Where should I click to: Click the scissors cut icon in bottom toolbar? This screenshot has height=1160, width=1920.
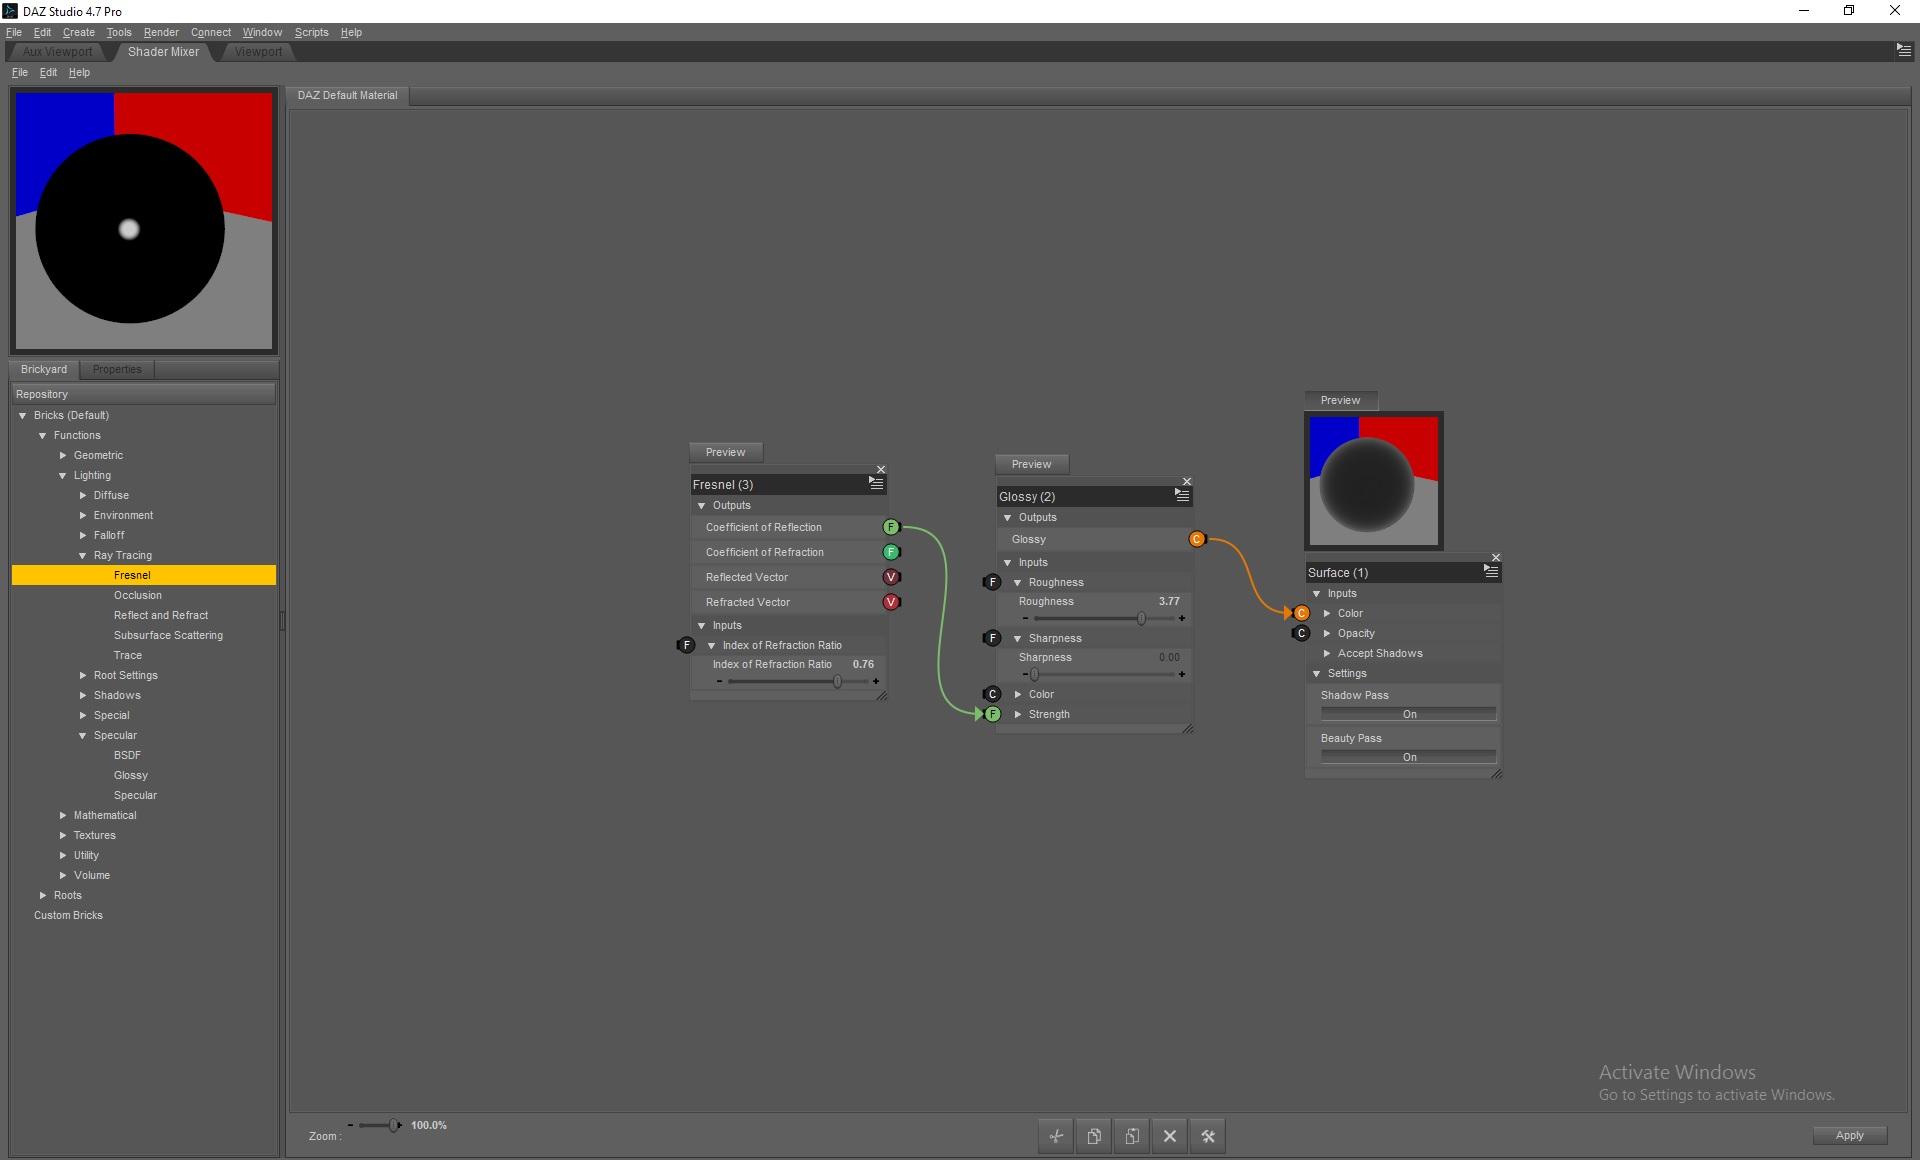pyautogui.click(x=1056, y=1136)
